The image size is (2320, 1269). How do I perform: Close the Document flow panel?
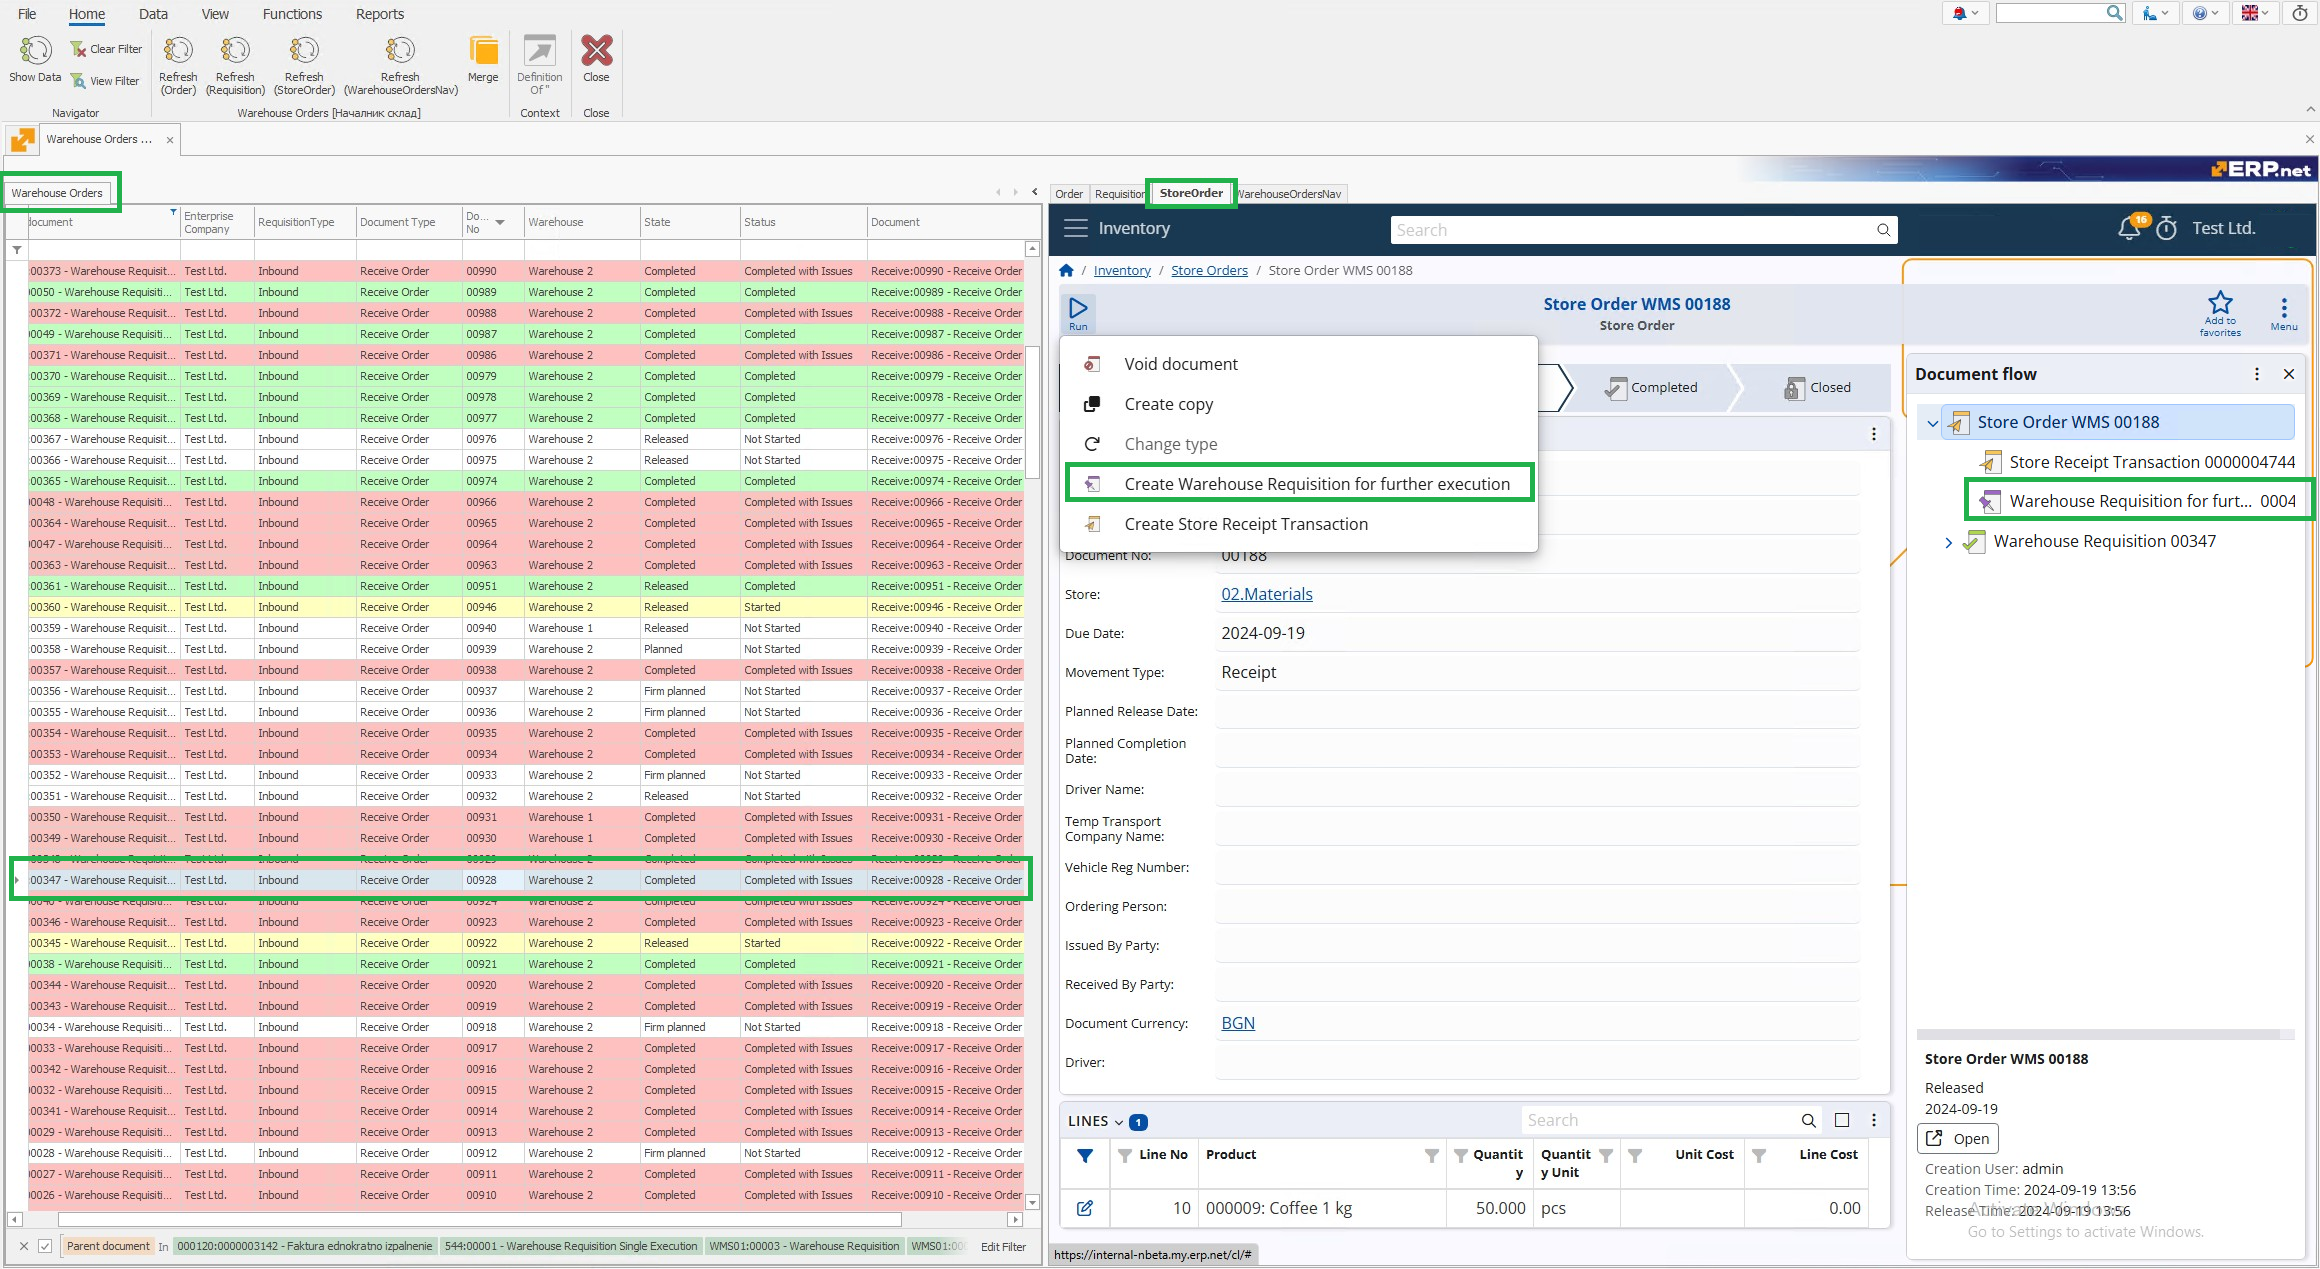2289,374
